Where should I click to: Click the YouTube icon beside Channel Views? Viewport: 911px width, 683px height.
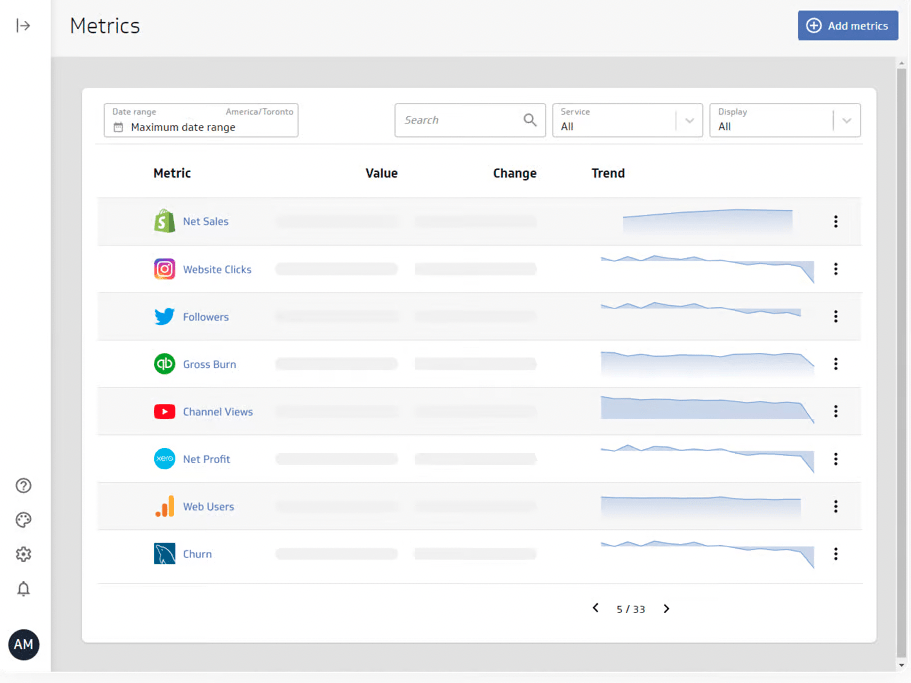click(x=165, y=412)
